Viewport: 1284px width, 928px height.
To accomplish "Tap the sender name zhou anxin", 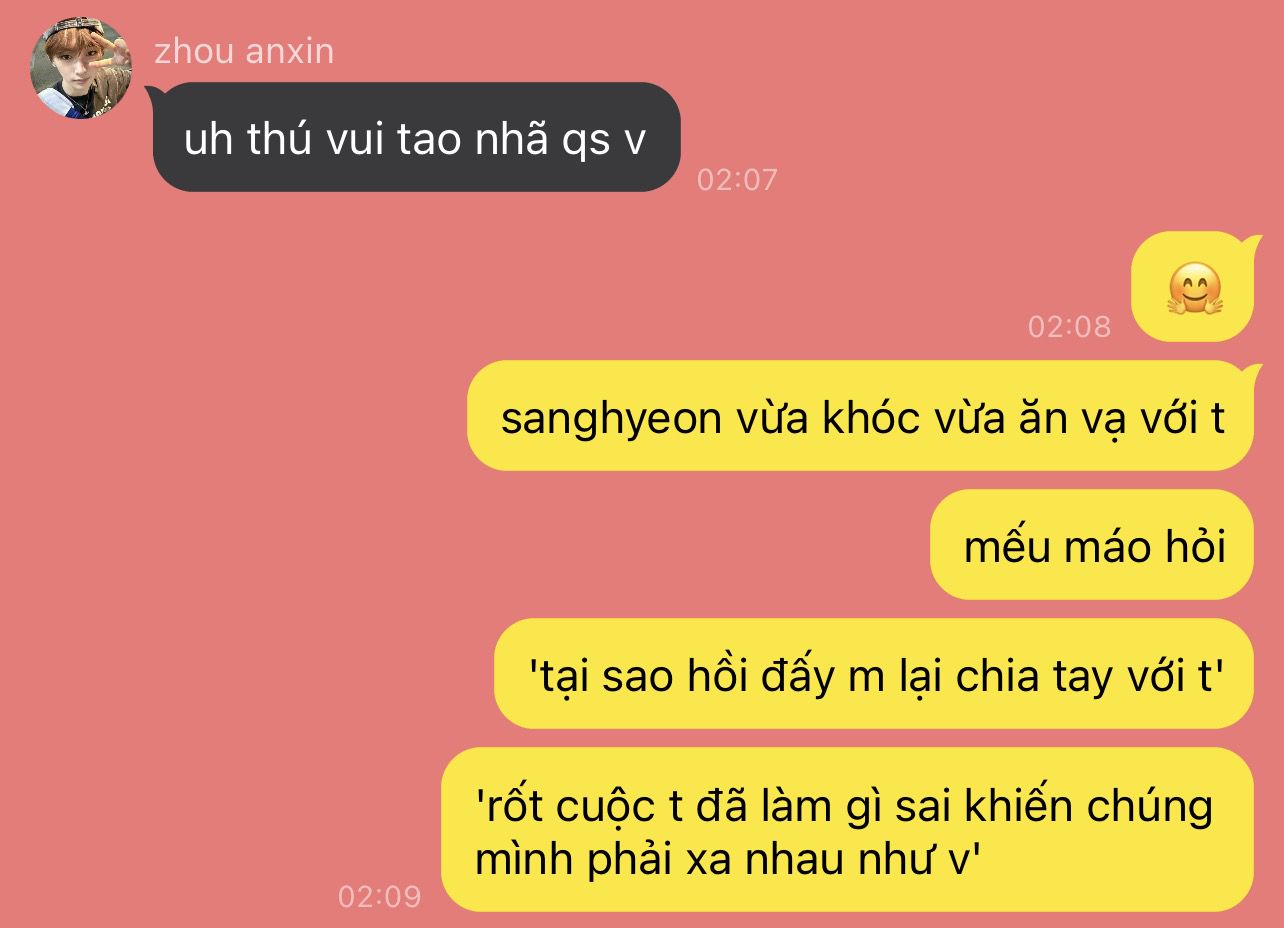I will (x=244, y=51).
